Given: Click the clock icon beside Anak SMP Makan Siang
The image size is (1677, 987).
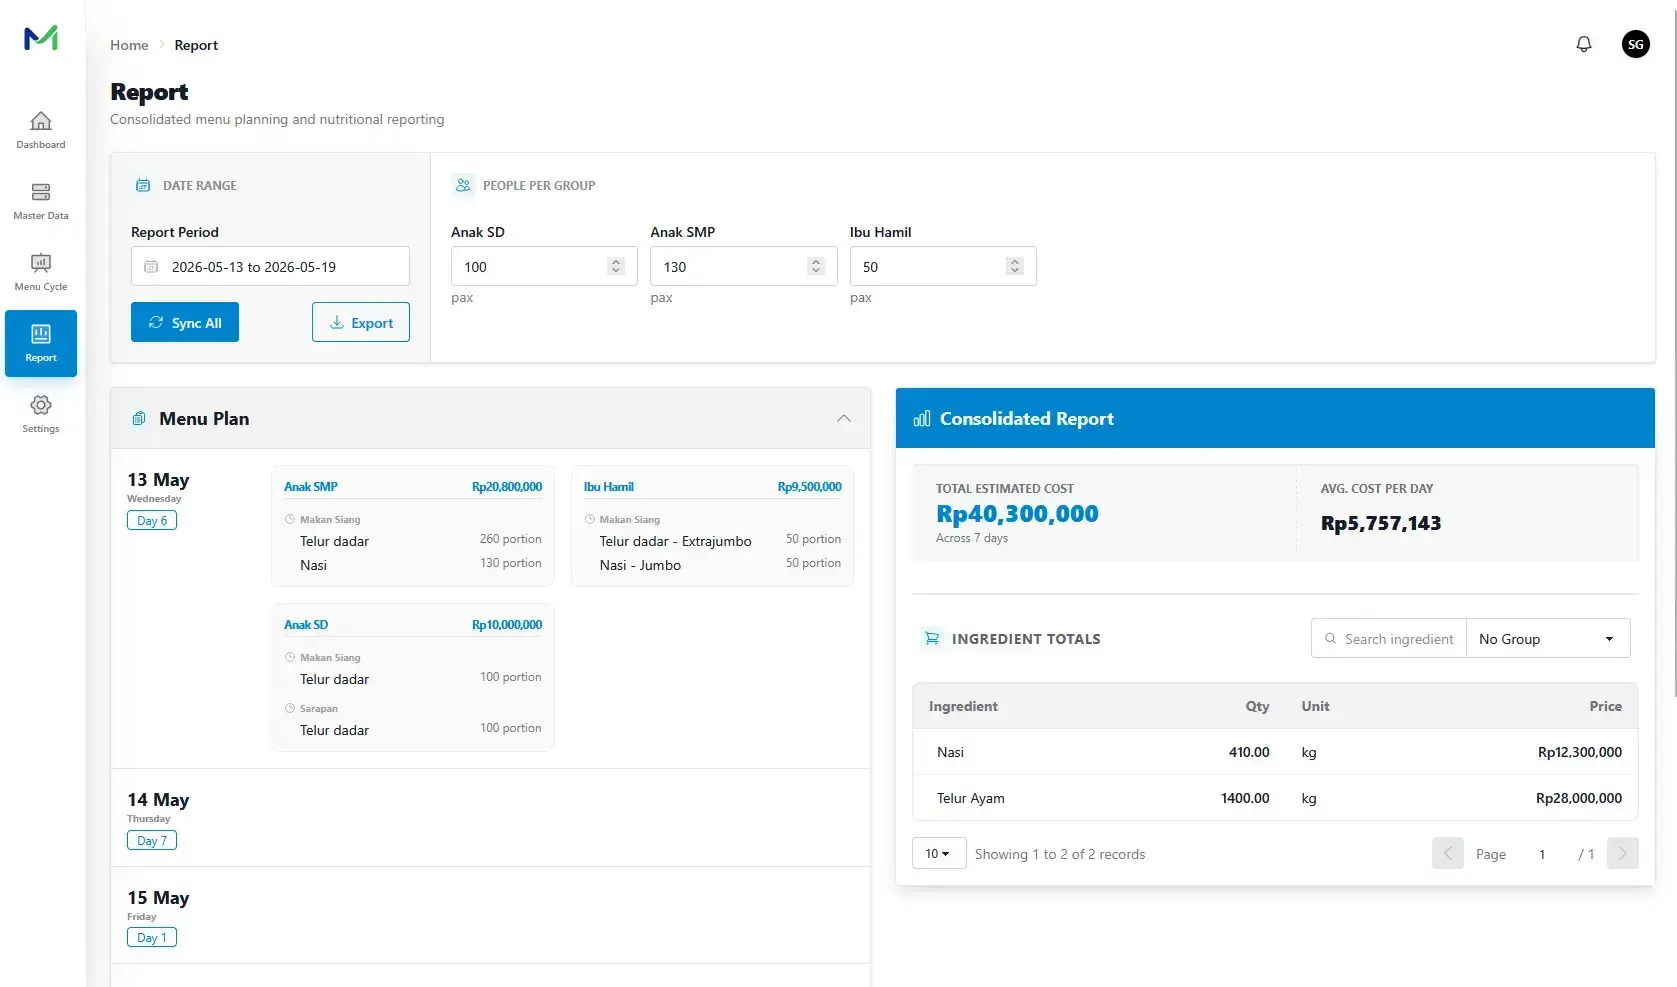Looking at the screenshot, I should (x=290, y=519).
